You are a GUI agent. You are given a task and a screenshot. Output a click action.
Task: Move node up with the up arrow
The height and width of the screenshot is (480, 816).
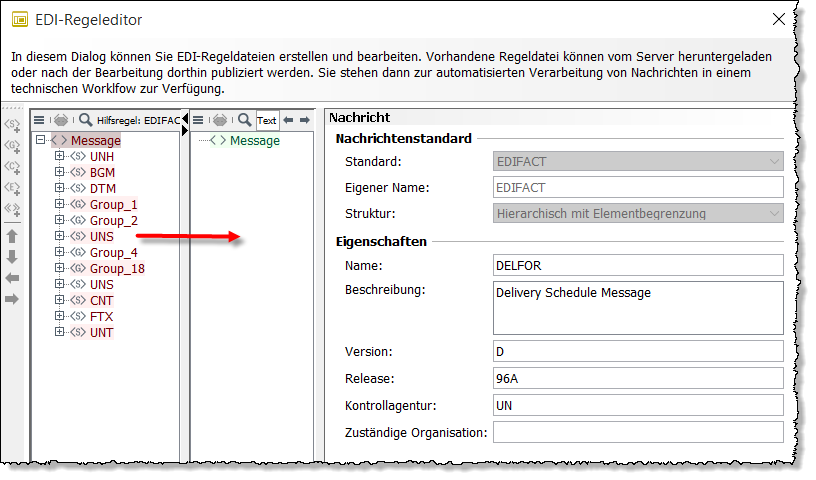[x=12, y=236]
